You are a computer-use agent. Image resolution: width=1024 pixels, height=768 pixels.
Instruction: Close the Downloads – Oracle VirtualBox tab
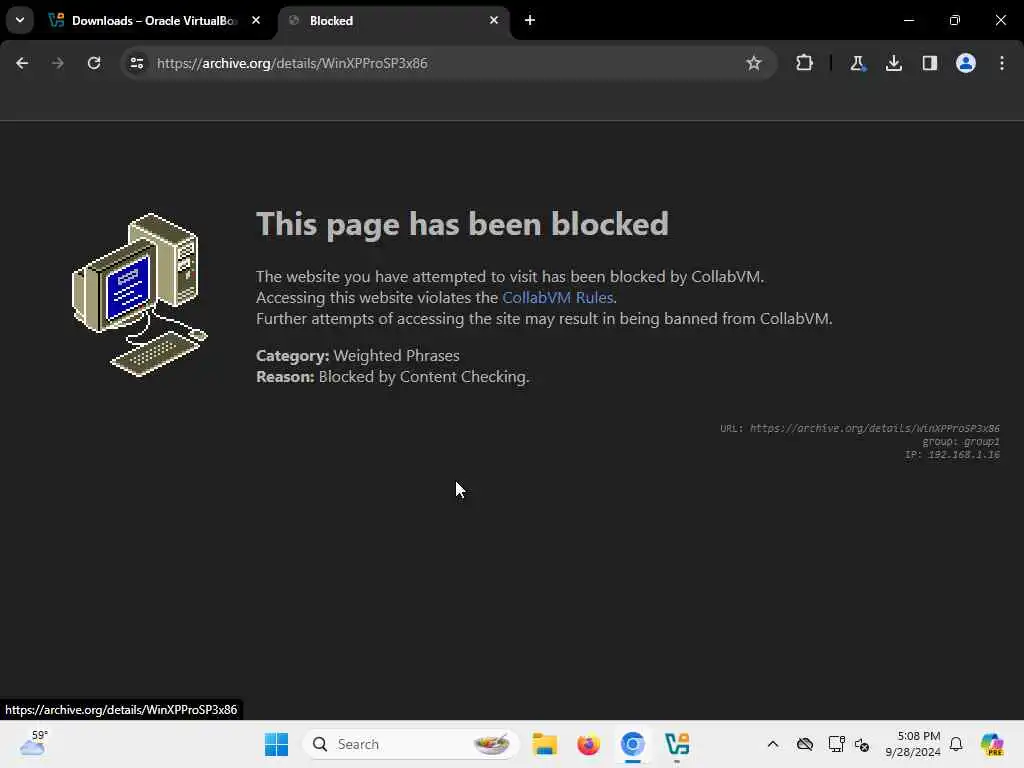tap(256, 20)
